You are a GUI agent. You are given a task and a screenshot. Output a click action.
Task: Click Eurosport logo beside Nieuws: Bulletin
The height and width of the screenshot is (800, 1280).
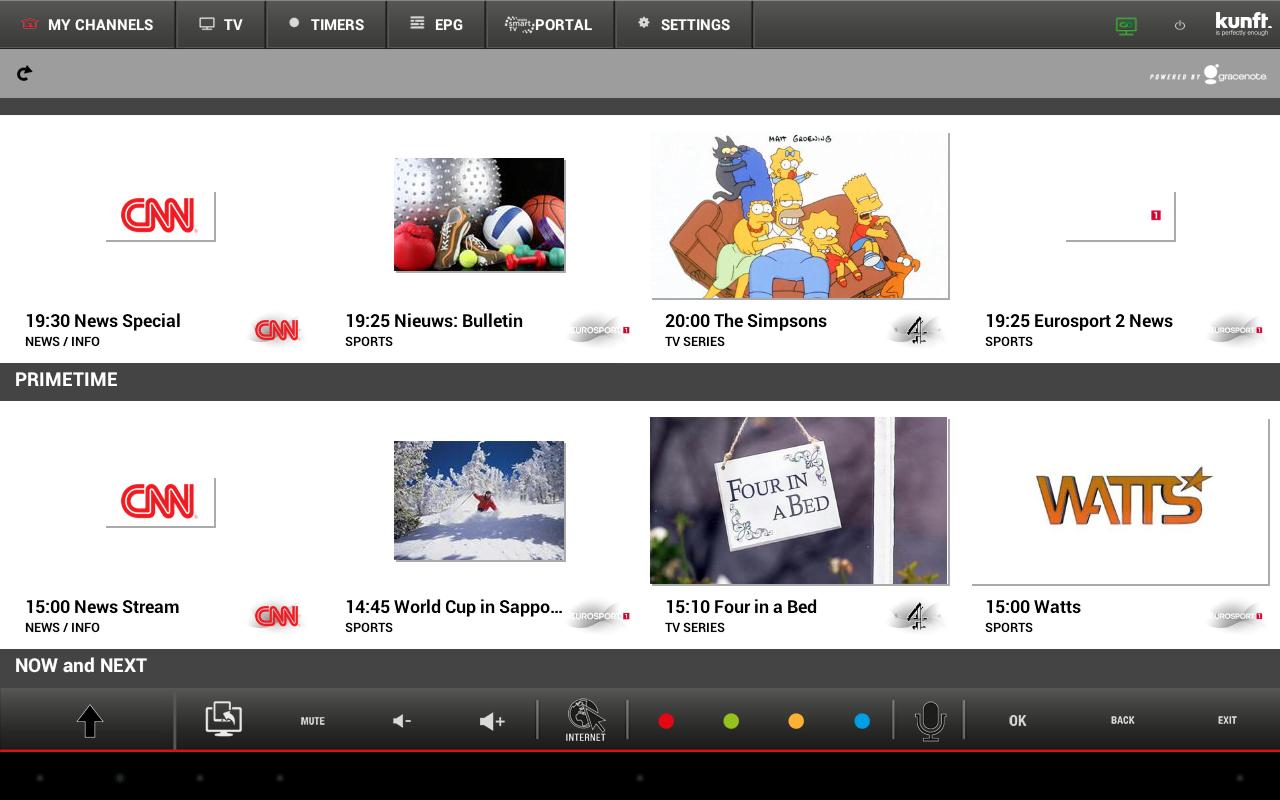pyautogui.click(x=598, y=330)
